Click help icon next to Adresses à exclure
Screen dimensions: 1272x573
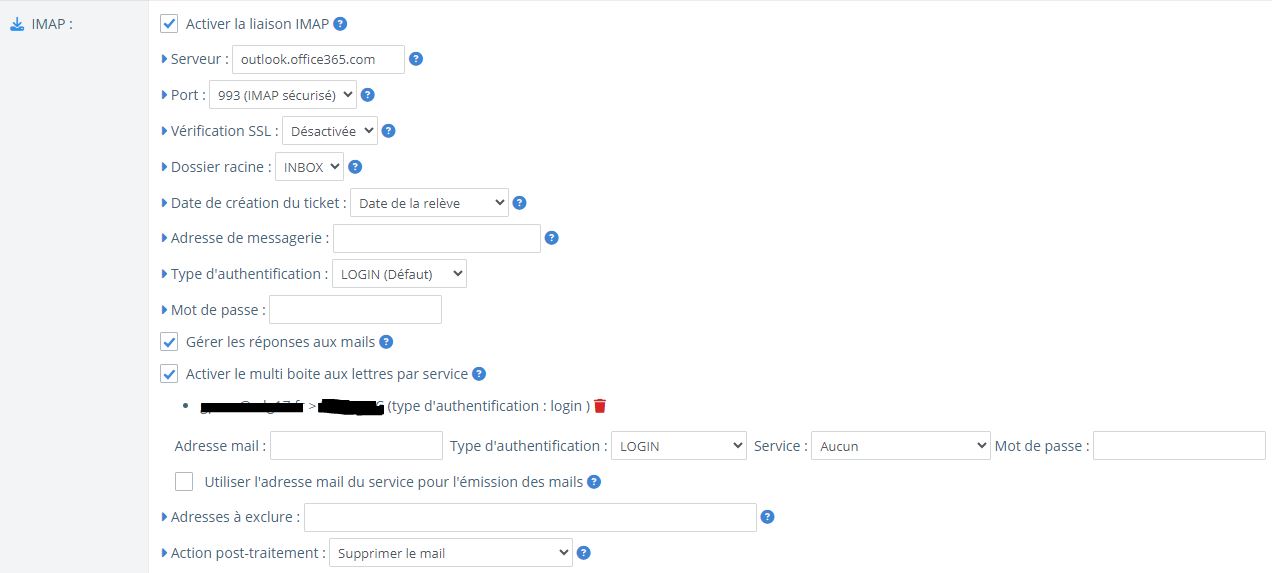pos(767,517)
